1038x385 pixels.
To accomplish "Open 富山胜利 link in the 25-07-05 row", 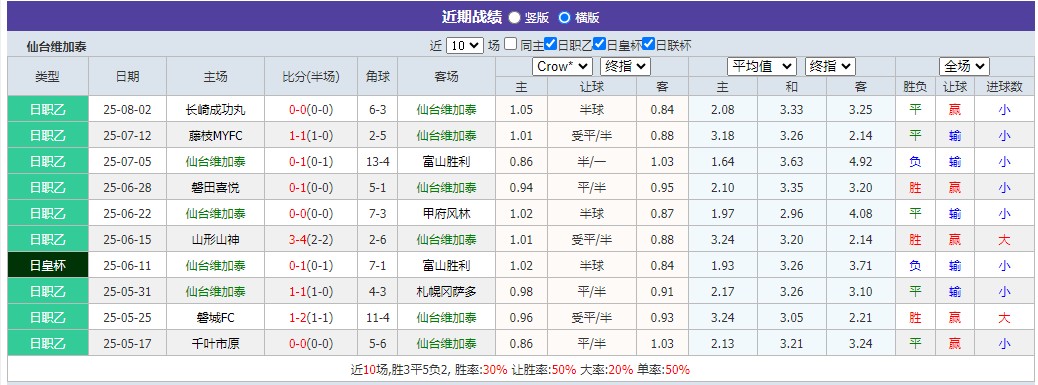I will pos(446,161).
